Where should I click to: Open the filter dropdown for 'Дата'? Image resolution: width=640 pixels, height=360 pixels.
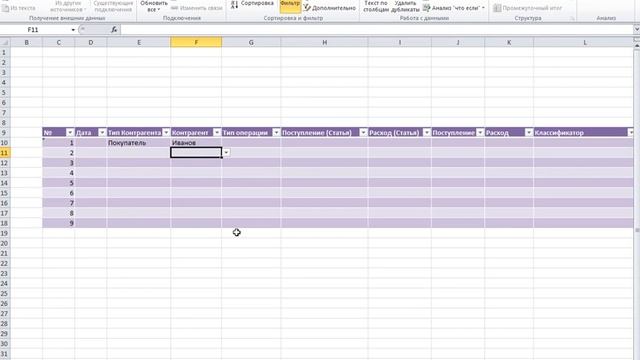click(102, 133)
